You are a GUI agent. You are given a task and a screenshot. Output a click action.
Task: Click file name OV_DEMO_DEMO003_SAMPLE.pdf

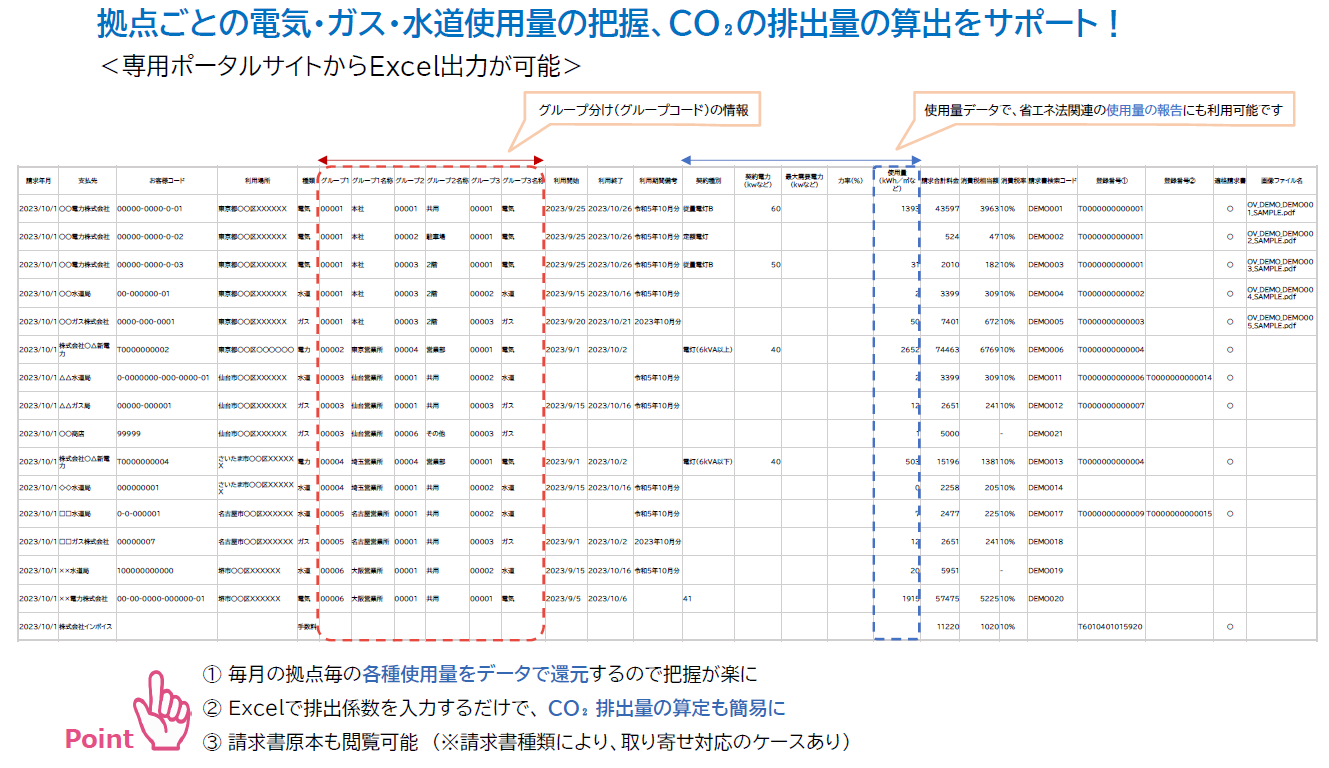point(1280,265)
